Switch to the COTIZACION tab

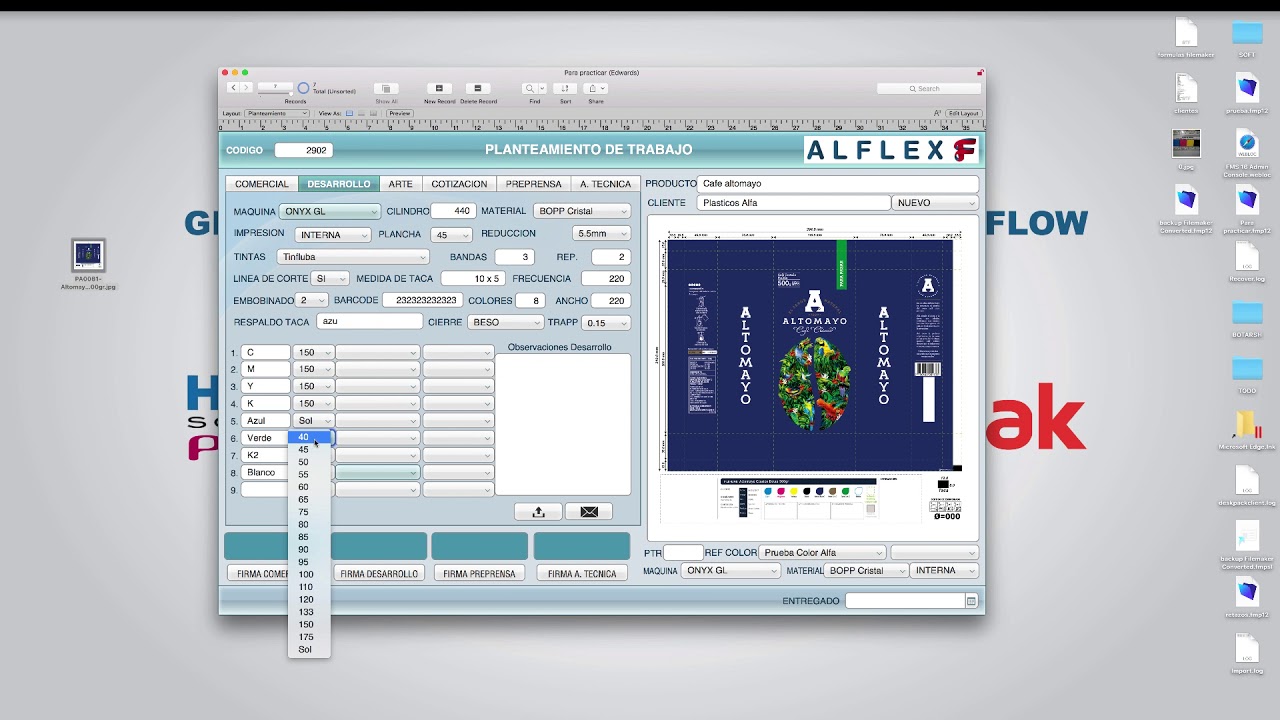[459, 184]
